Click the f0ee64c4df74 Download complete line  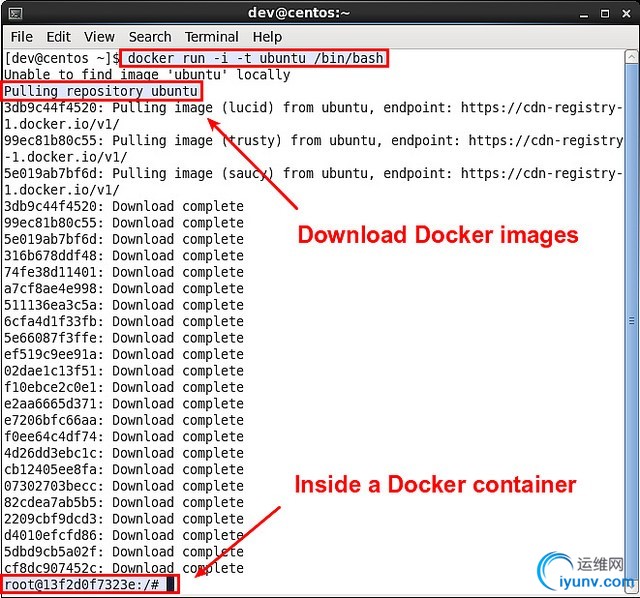[124, 437]
